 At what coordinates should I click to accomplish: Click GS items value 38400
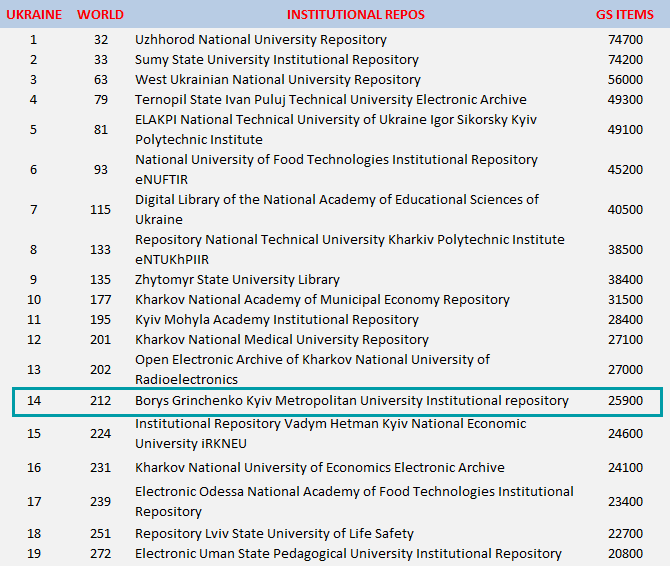coord(625,280)
